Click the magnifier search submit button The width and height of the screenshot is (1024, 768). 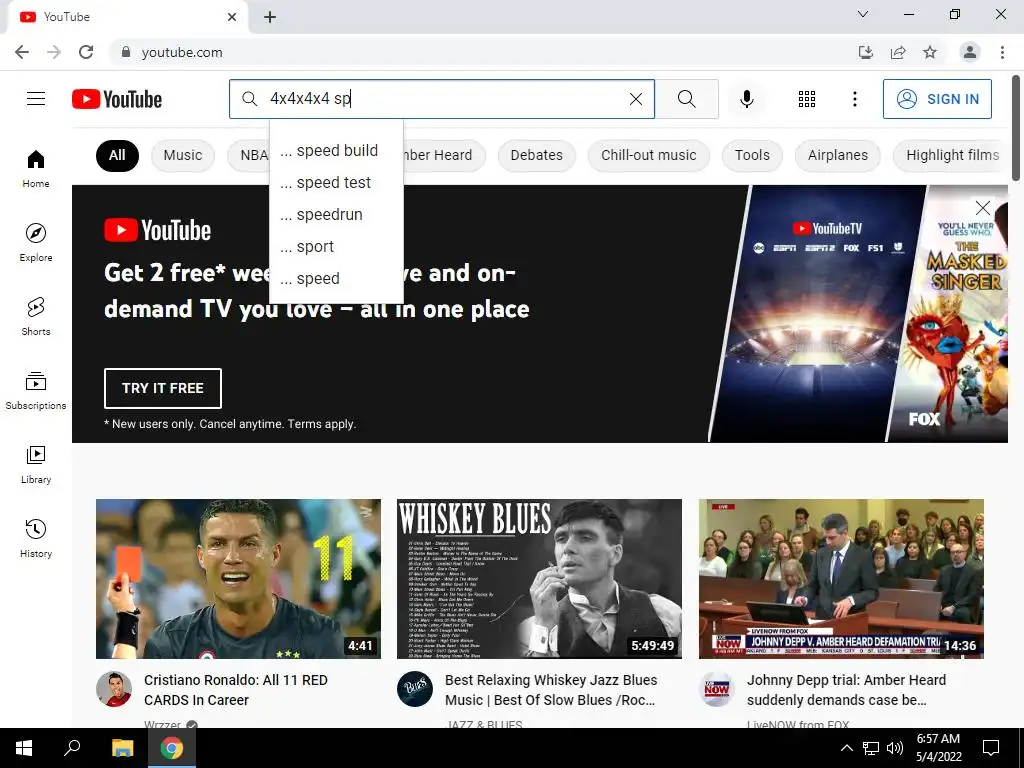pyautogui.click(x=686, y=99)
